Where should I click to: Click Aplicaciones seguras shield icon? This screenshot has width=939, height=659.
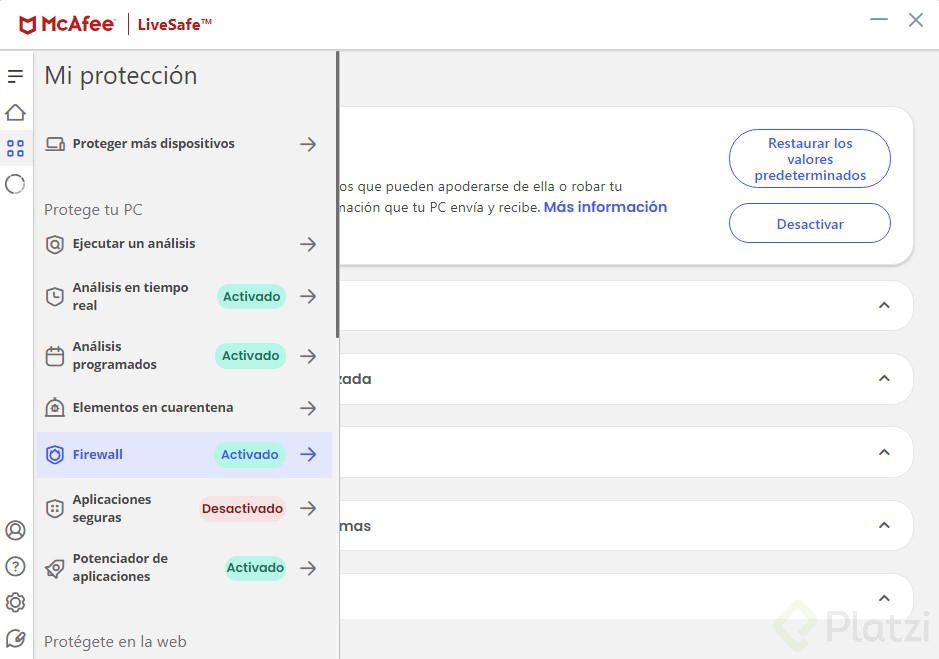coord(54,509)
